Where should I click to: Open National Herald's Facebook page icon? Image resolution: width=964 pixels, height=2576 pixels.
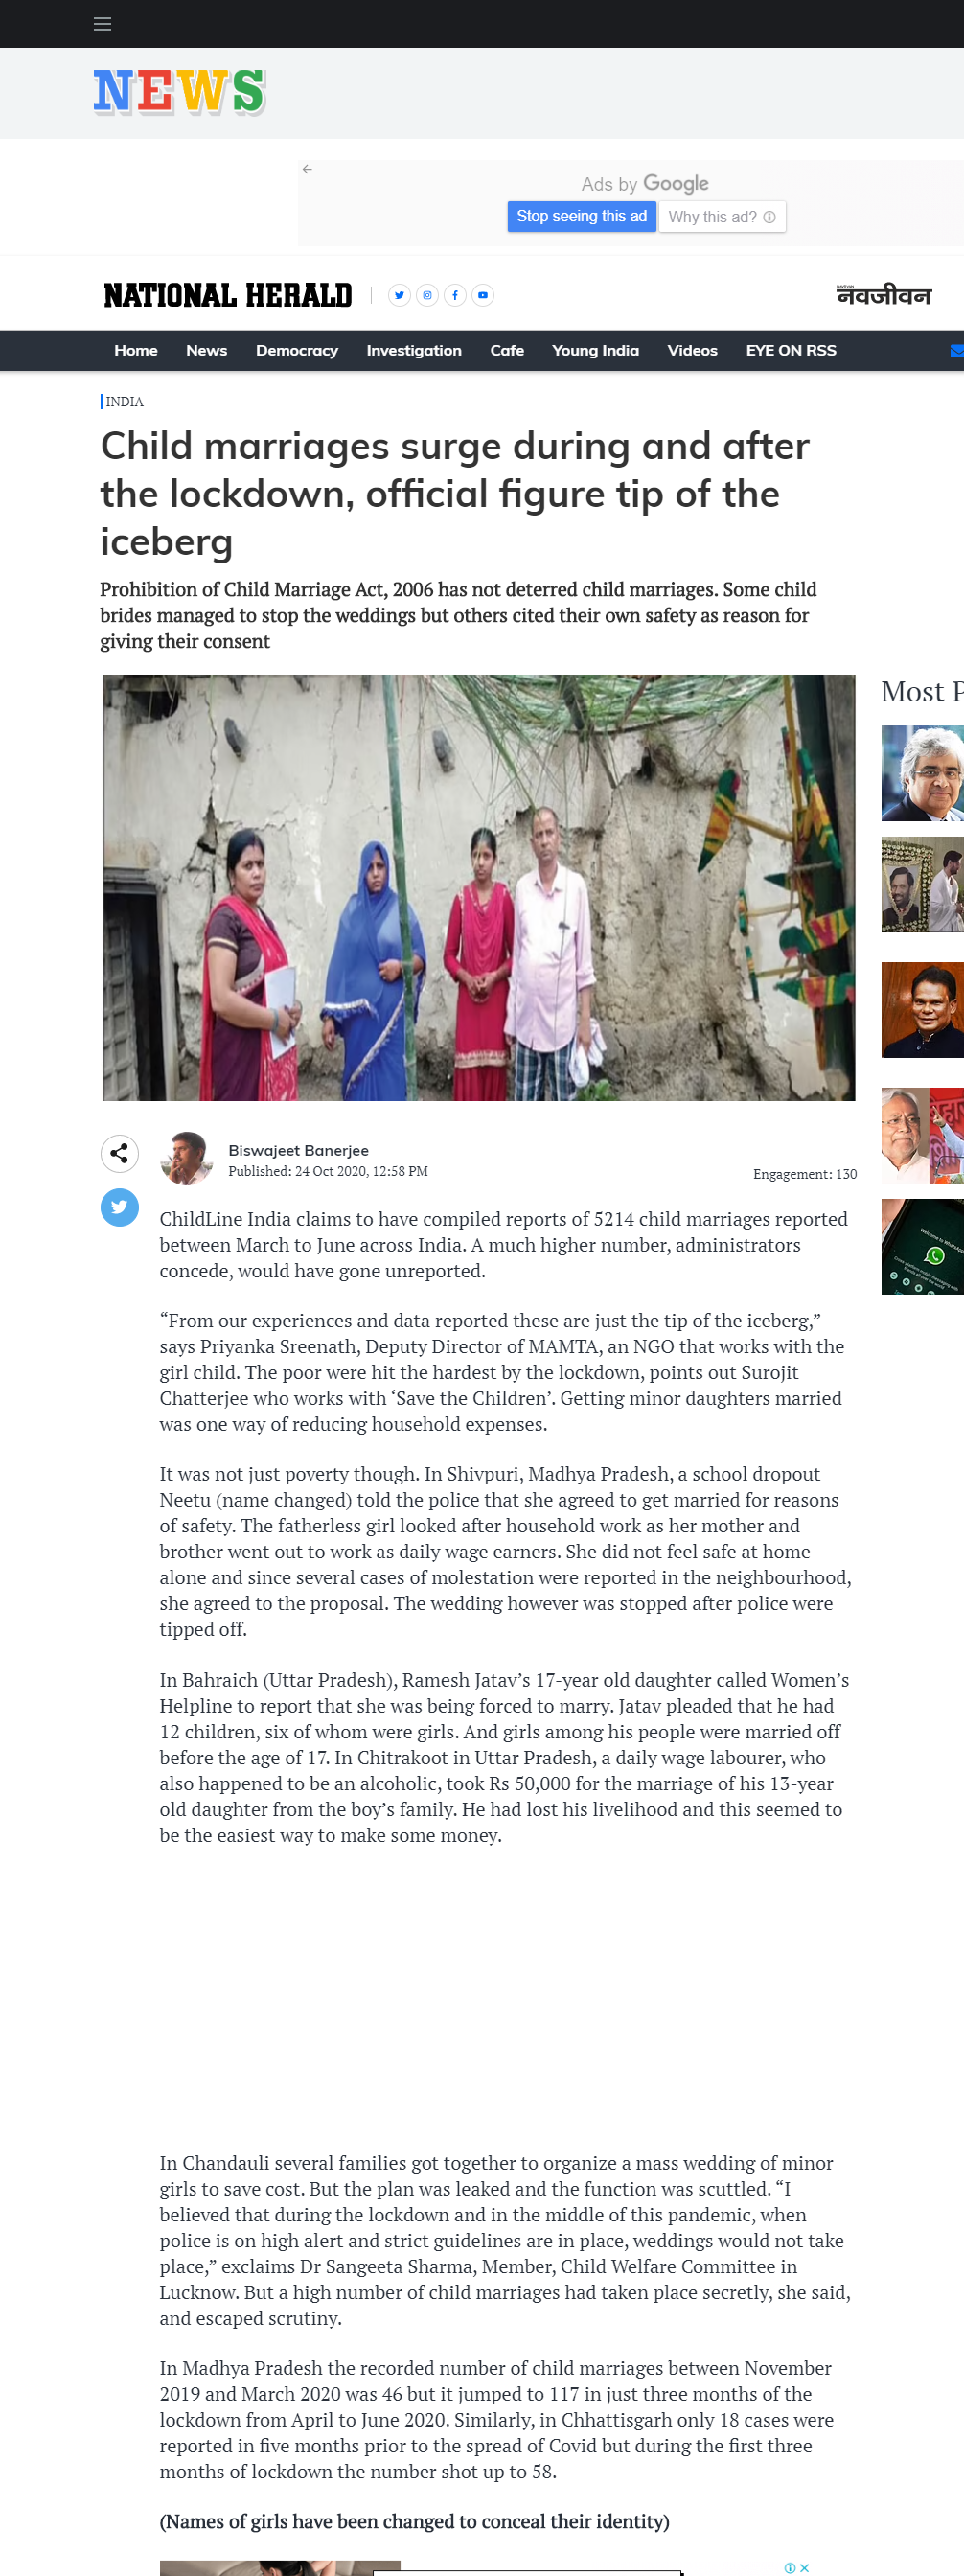(x=455, y=295)
